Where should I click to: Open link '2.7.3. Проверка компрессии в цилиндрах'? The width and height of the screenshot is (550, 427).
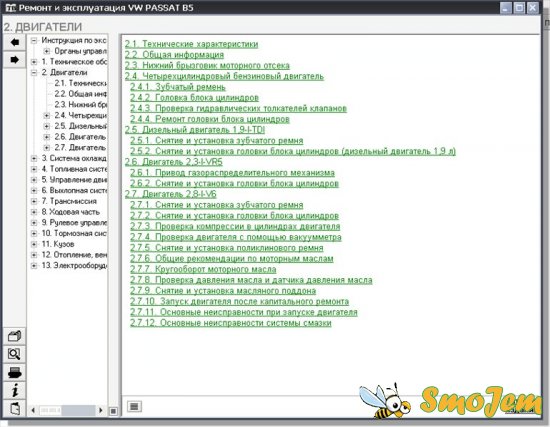click(235, 226)
